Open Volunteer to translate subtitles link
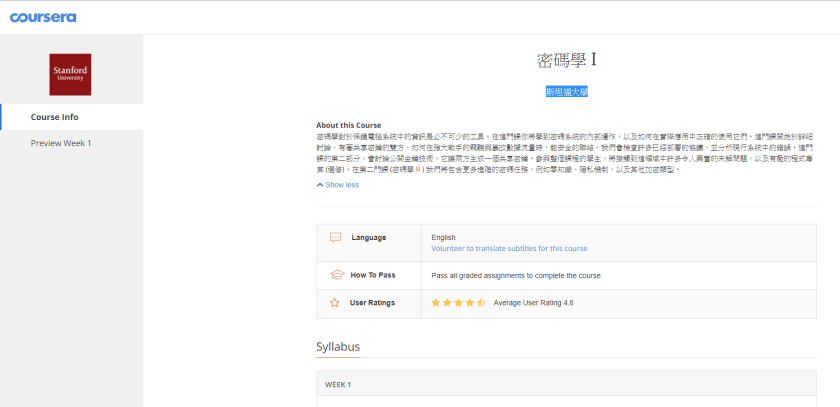This screenshot has height=407, width=840. [x=509, y=248]
